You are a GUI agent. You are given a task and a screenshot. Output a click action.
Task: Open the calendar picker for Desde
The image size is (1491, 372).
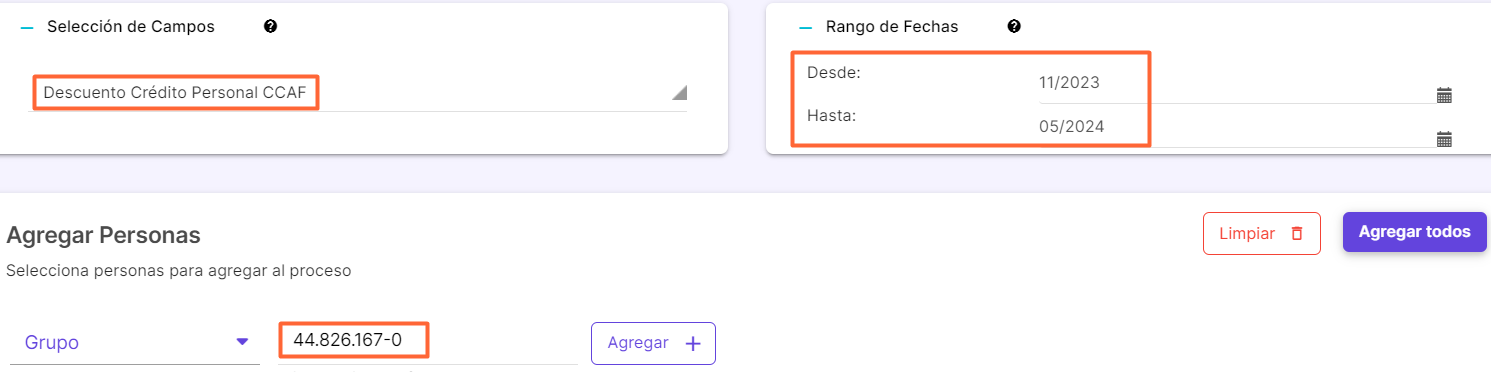1444,96
